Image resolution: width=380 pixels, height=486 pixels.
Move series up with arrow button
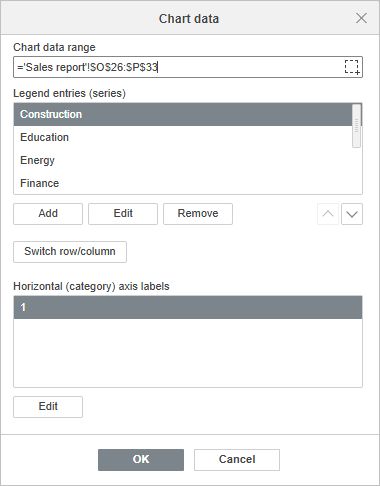point(328,214)
